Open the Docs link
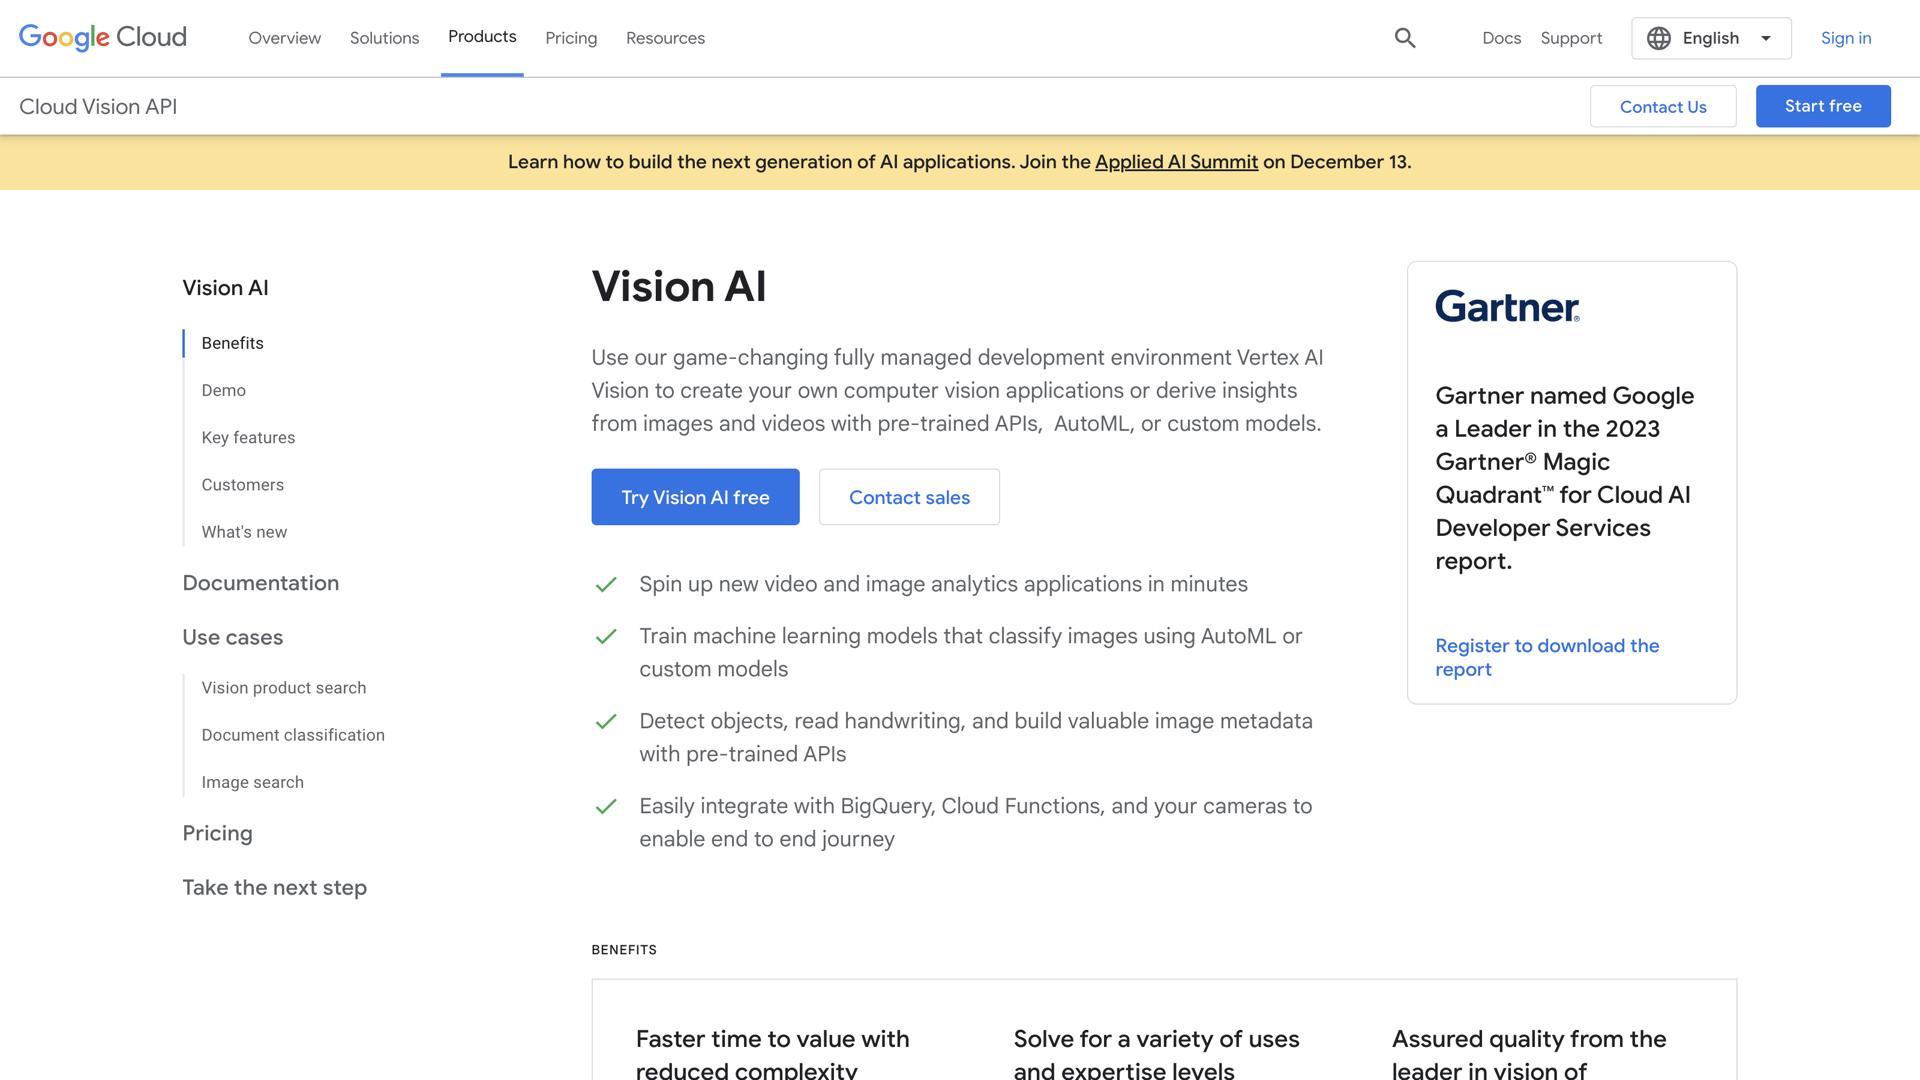The image size is (1920, 1080). point(1501,38)
